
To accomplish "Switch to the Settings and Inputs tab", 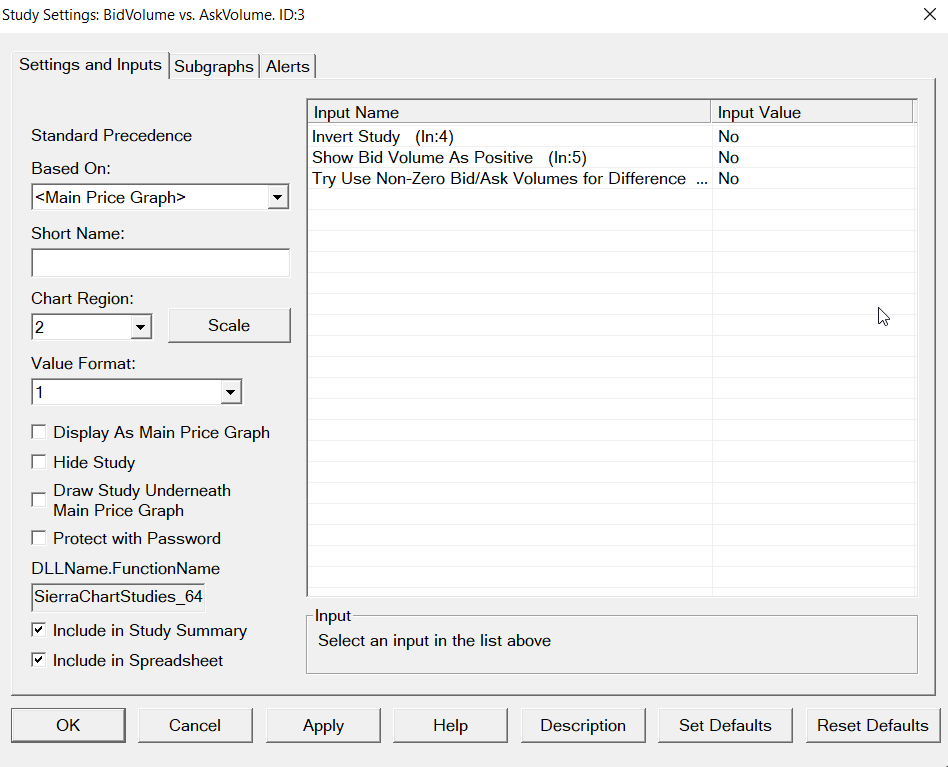I will point(90,65).
